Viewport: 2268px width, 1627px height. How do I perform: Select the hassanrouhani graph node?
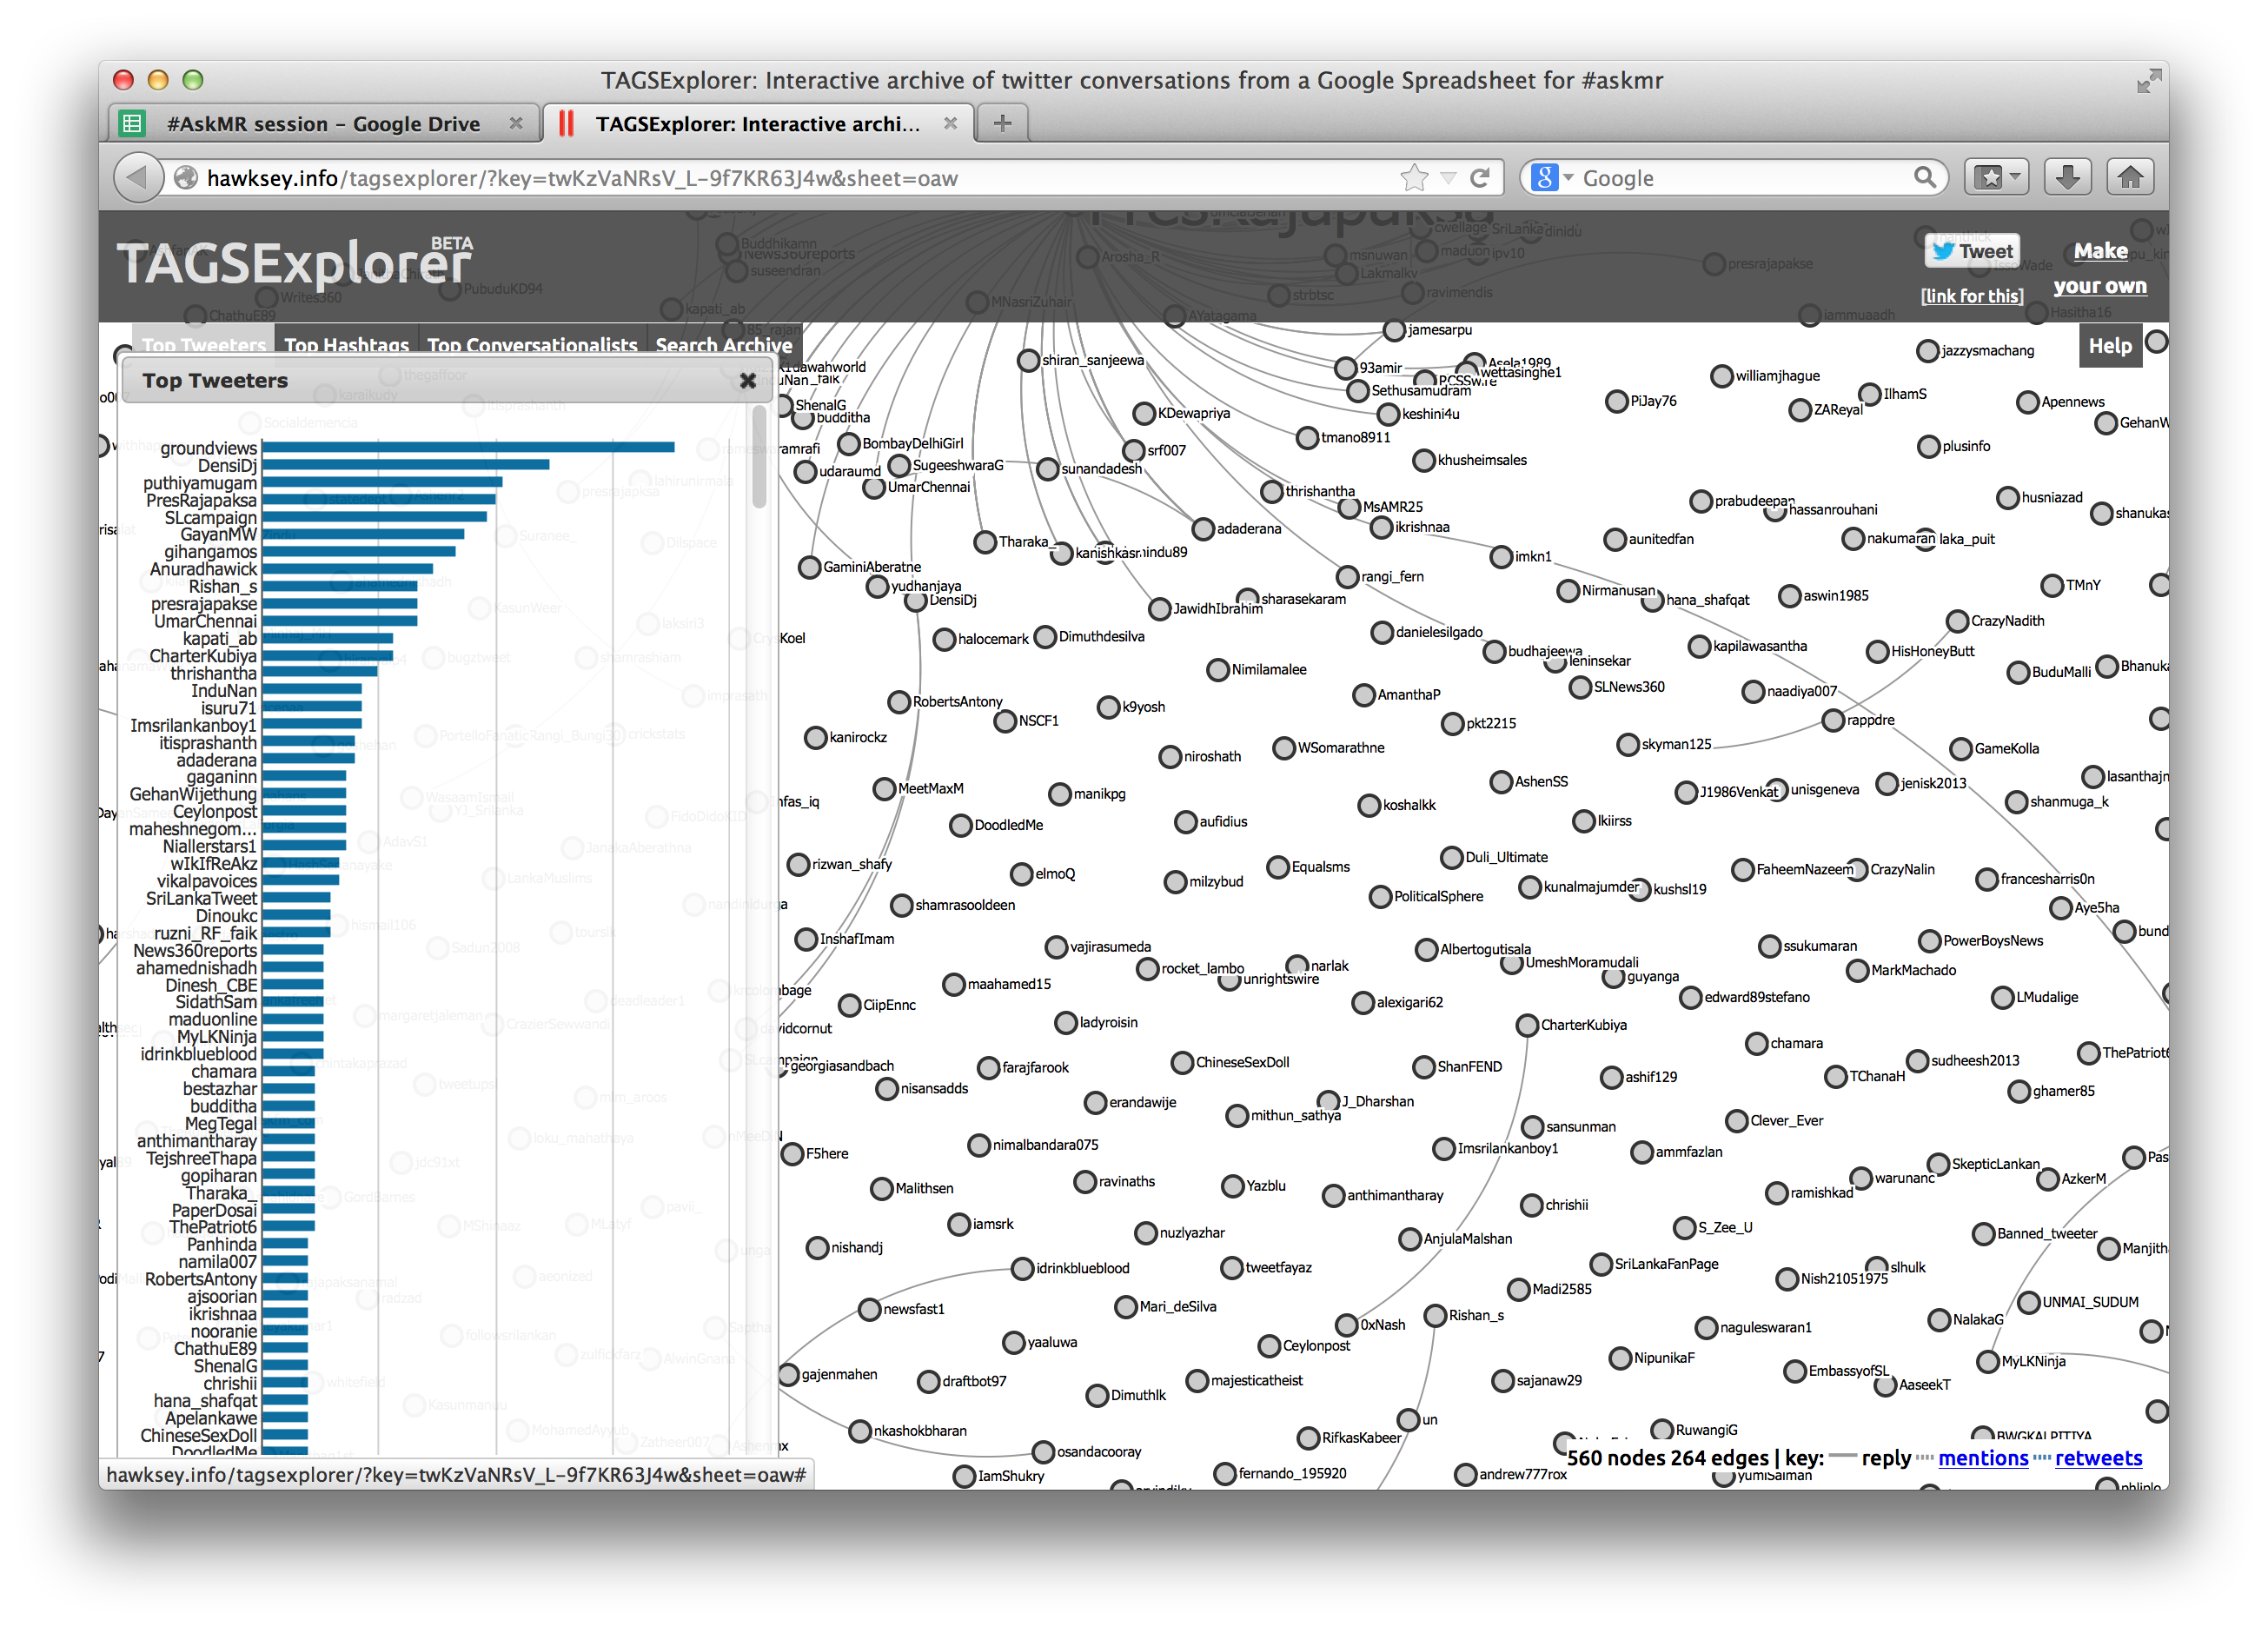click(1775, 511)
